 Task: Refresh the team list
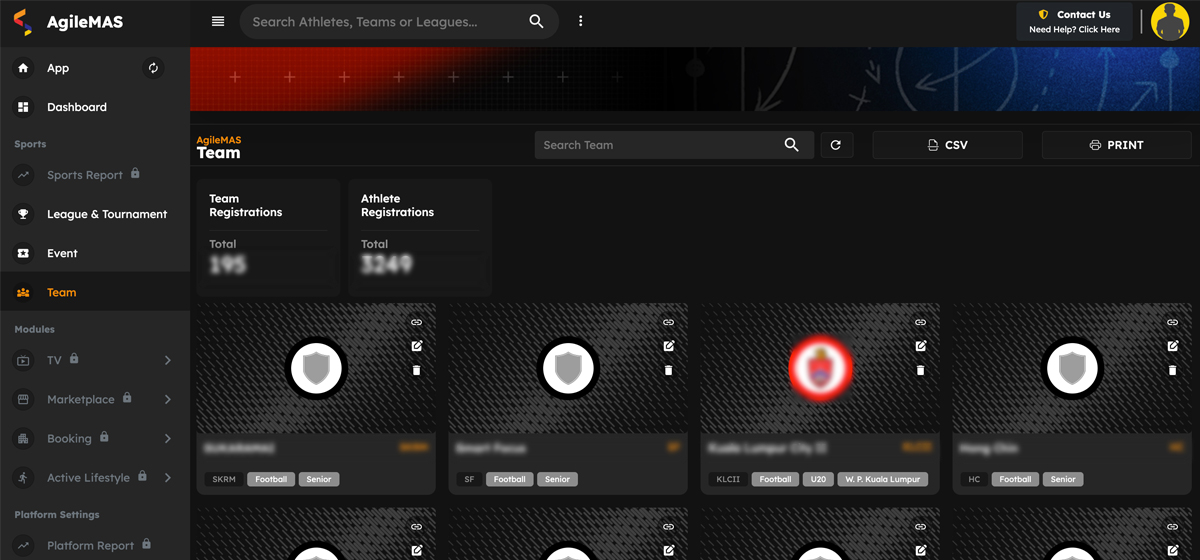(836, 145)
